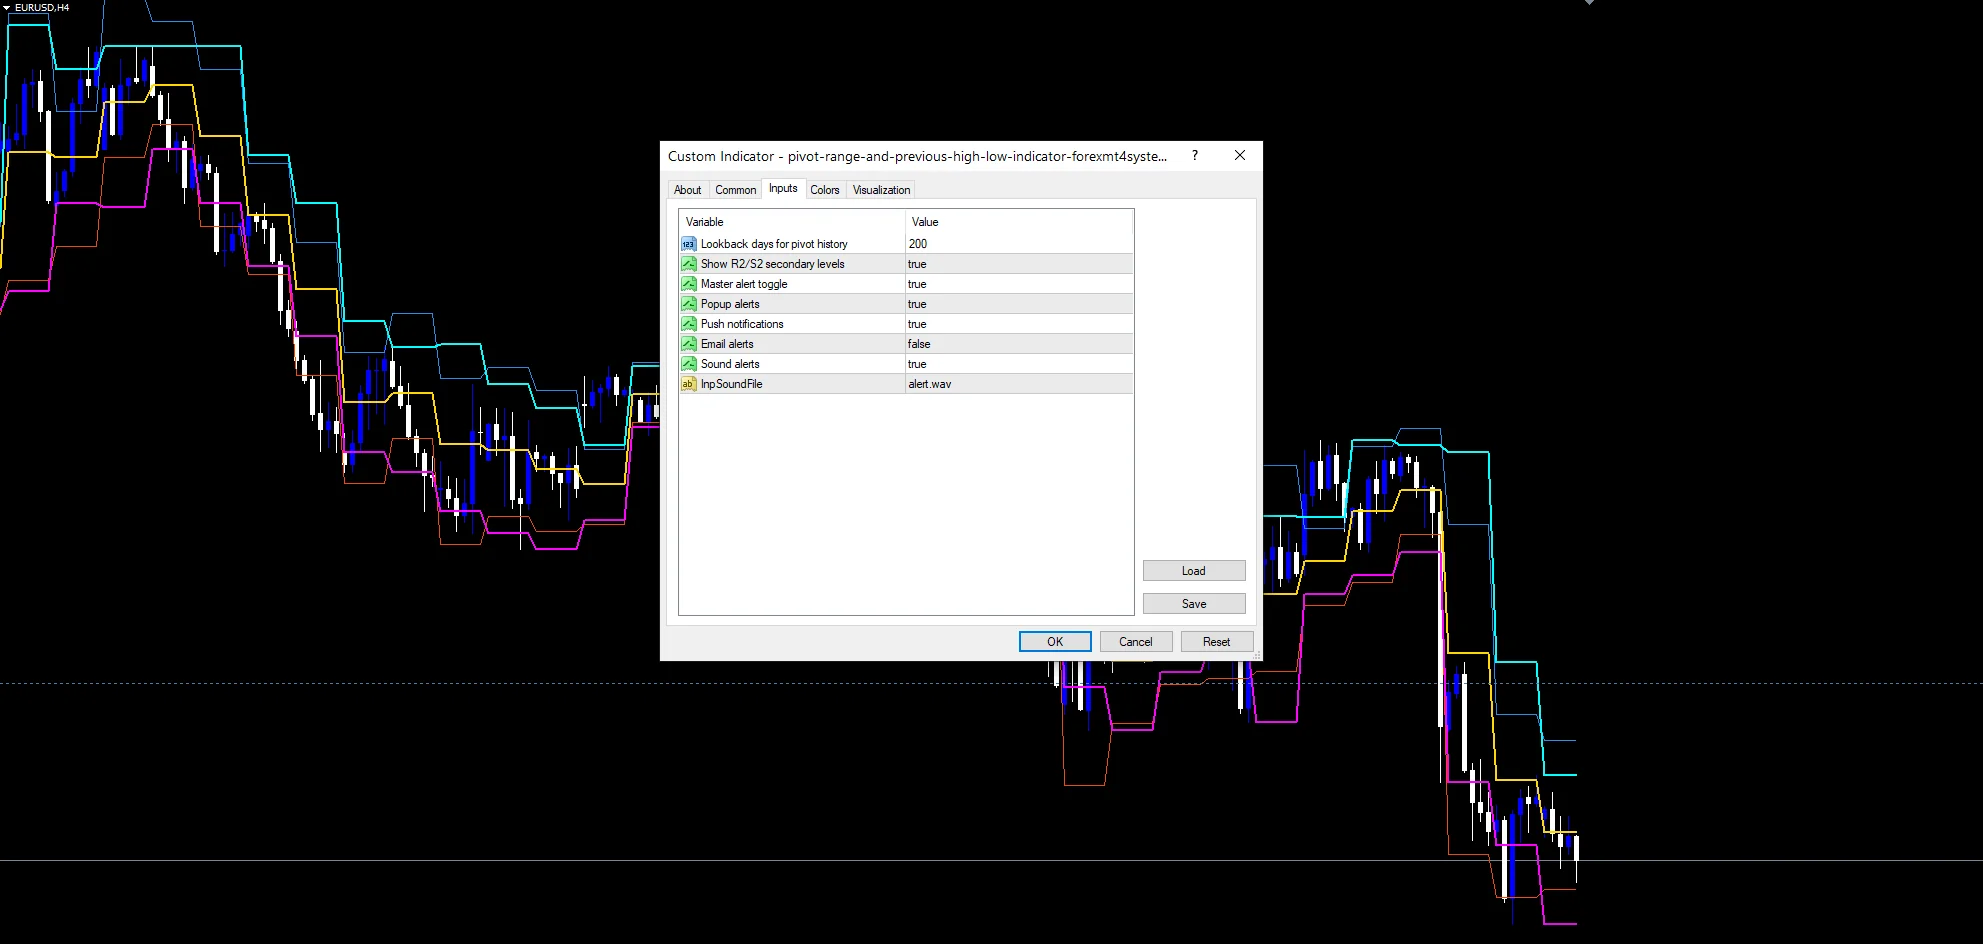The image size is (1983, 944).
Task: Dismiss the dialog with Cancel
Action: [x=1136, y=642]
